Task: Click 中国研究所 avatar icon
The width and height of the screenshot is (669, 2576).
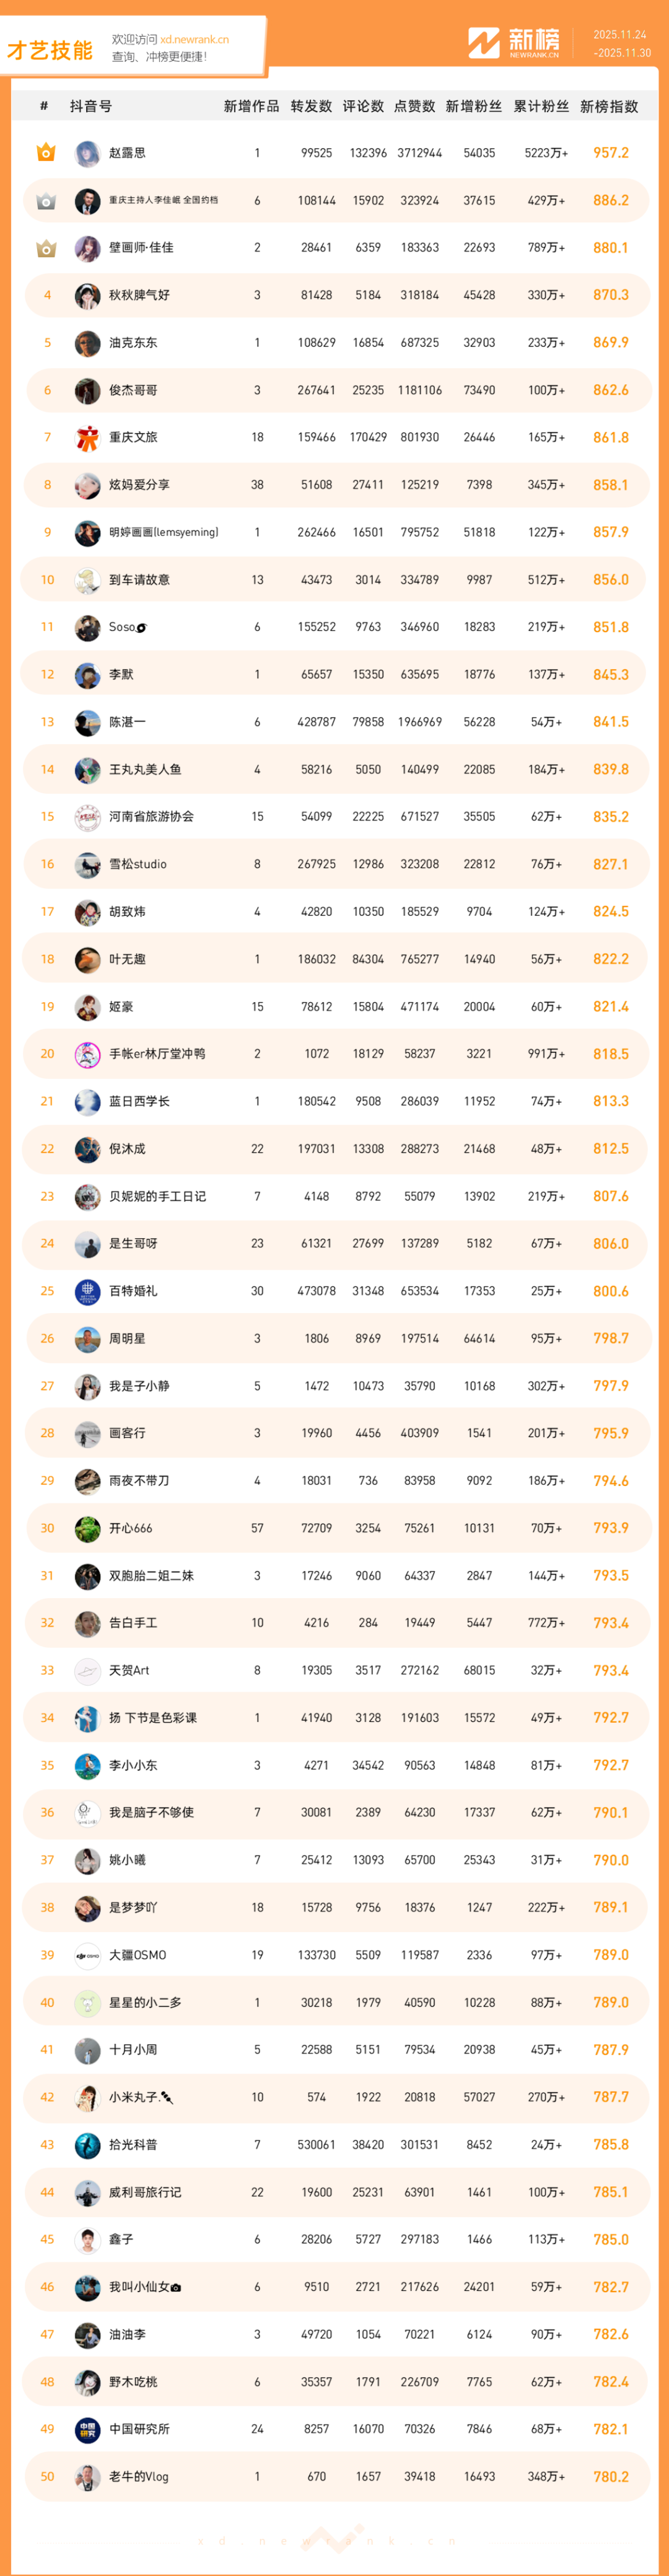Action: click(87, 2429)
